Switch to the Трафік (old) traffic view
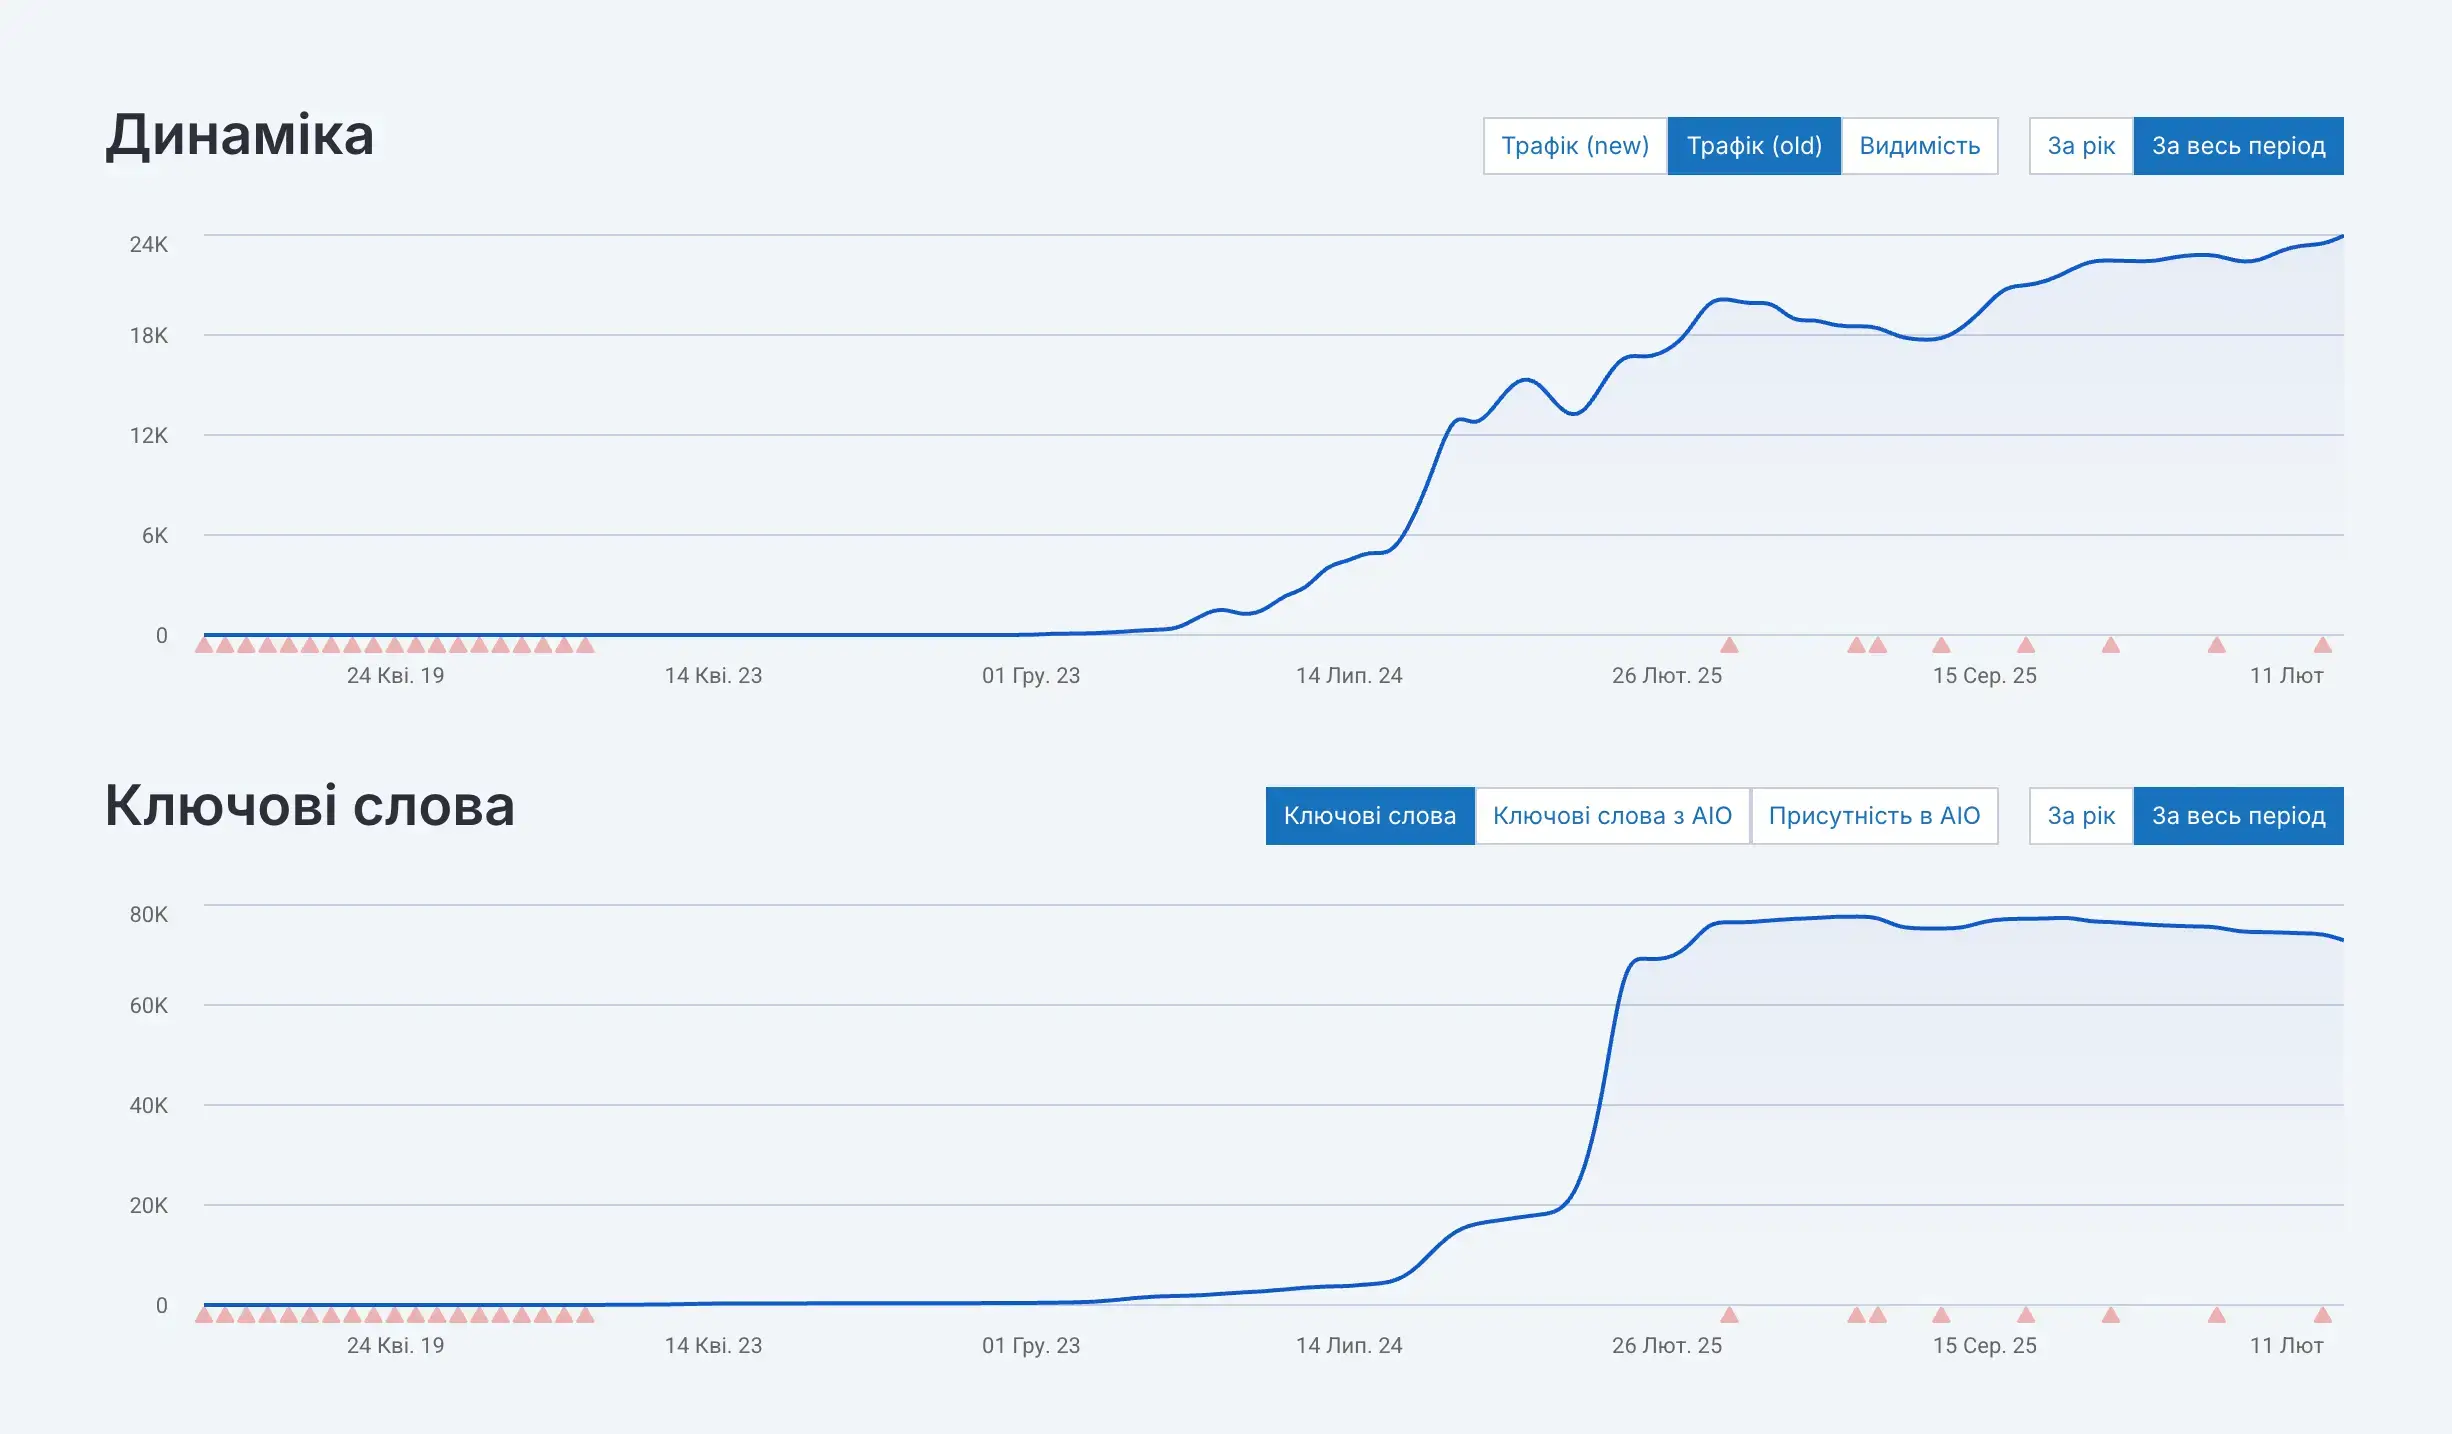The image size is (2452, 1434). tap(1753, 146)
